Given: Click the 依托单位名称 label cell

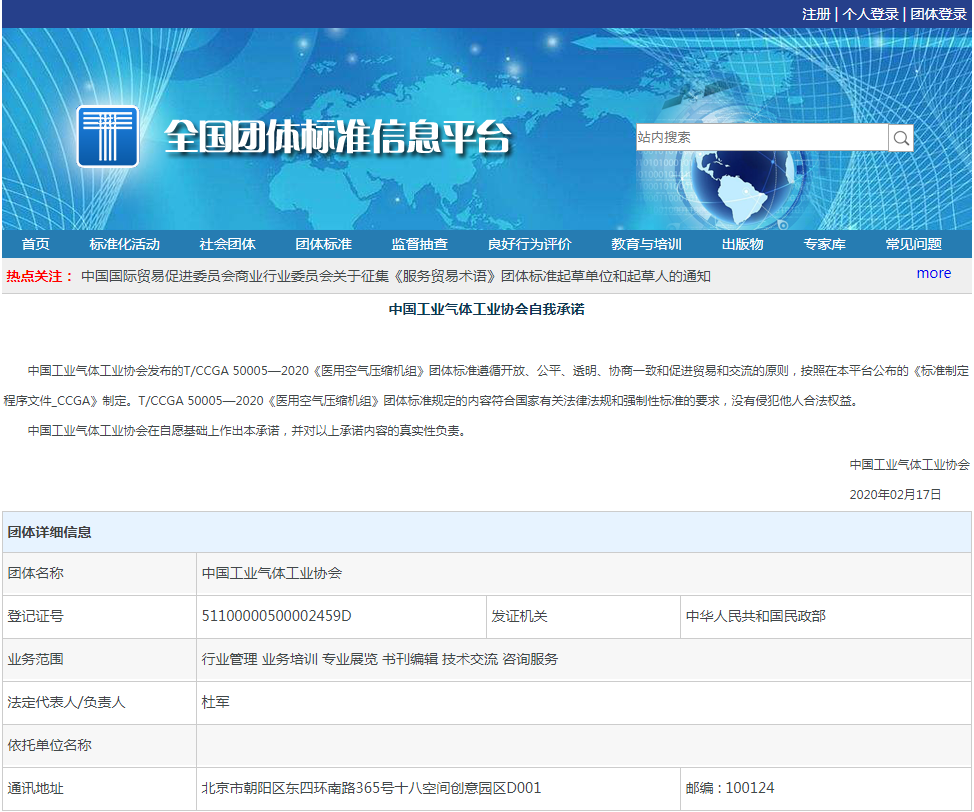Looking at the screenshot, I should (99, 746).
